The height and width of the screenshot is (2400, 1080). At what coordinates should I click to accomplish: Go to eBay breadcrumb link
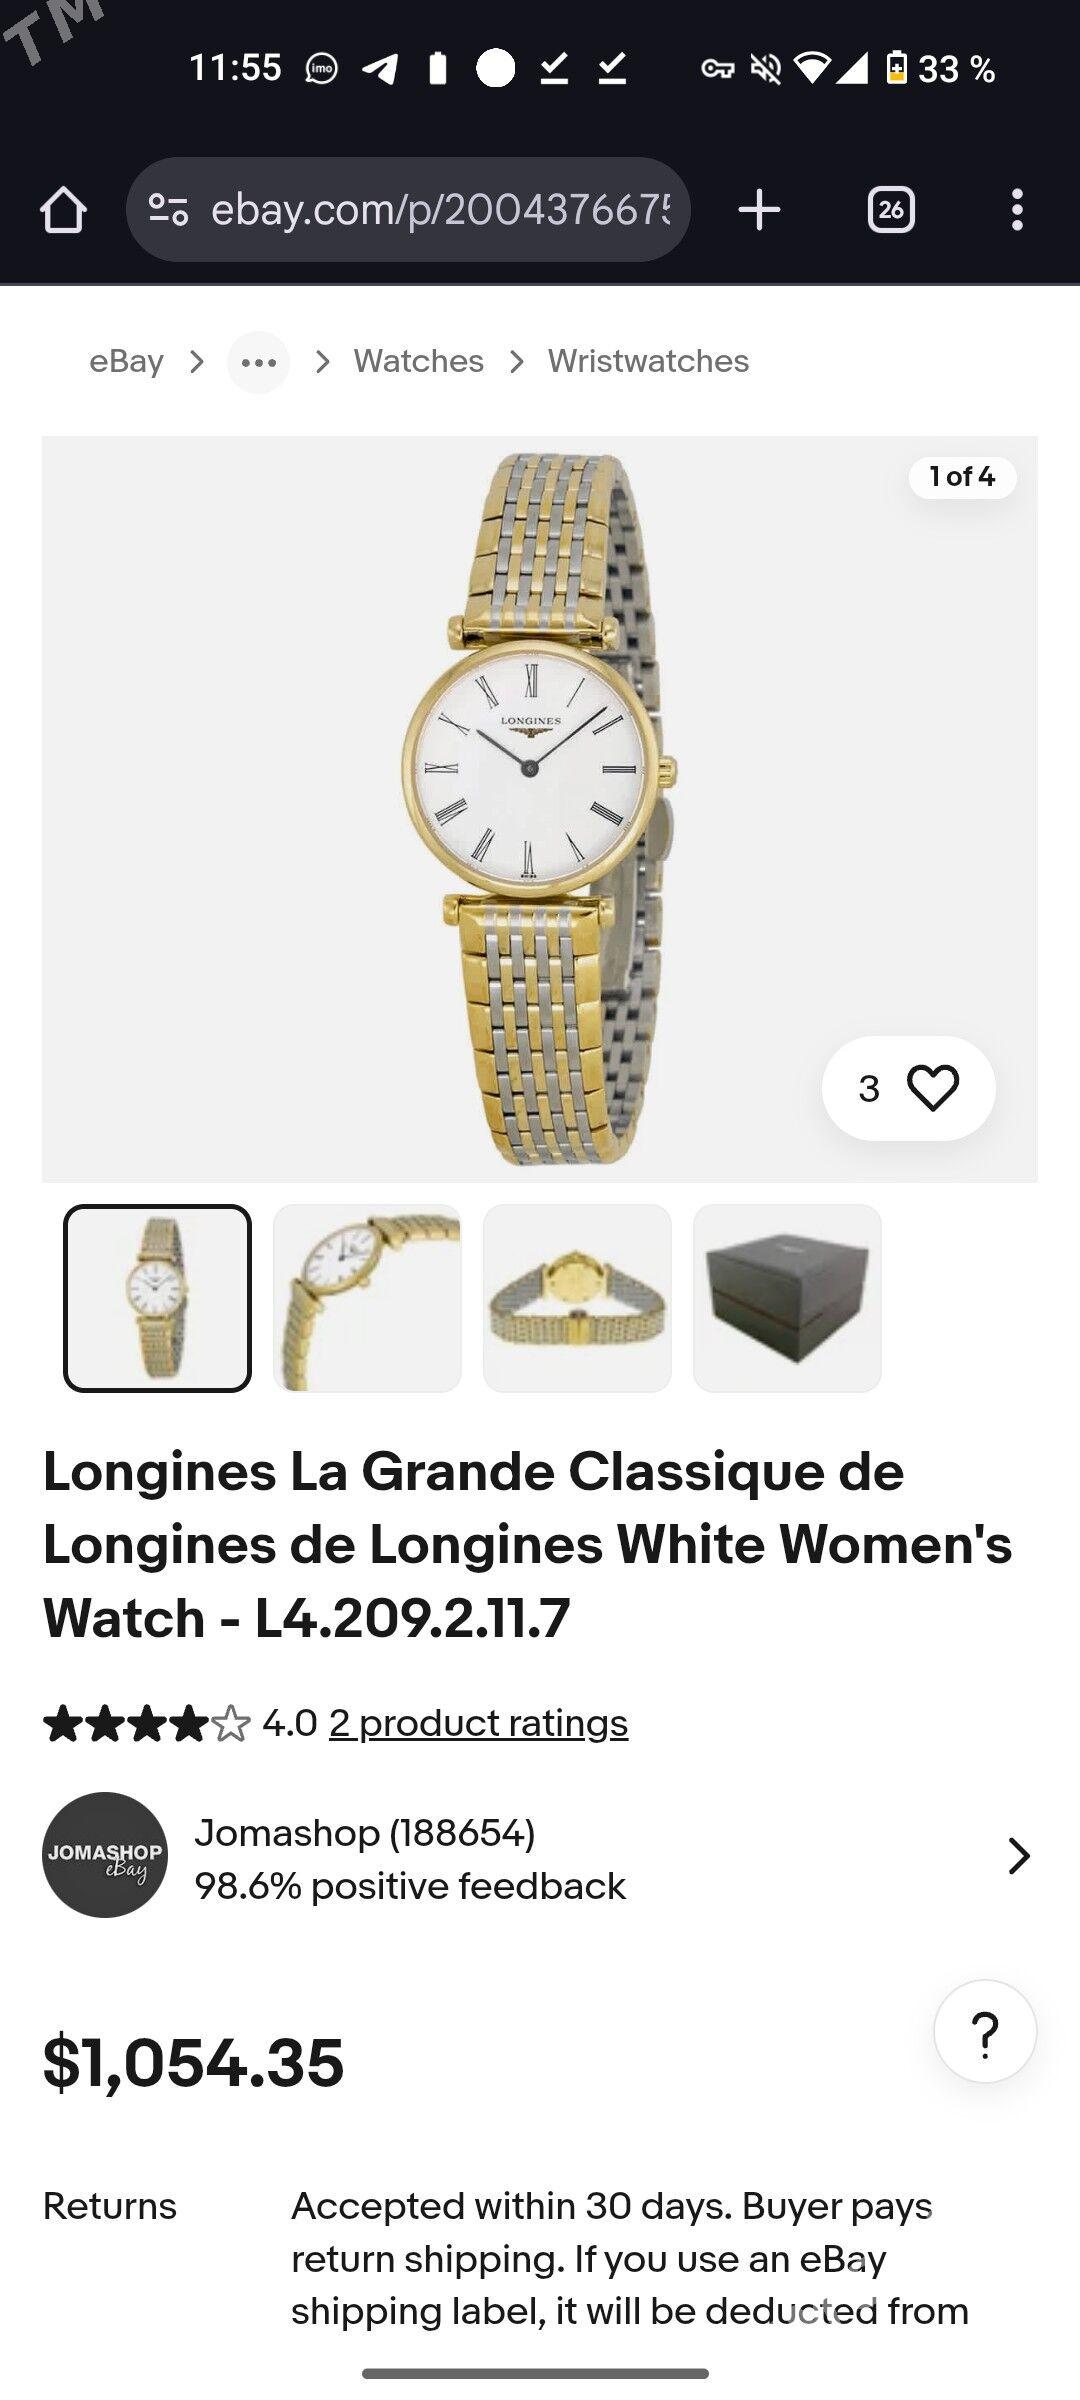coord(126,361)
